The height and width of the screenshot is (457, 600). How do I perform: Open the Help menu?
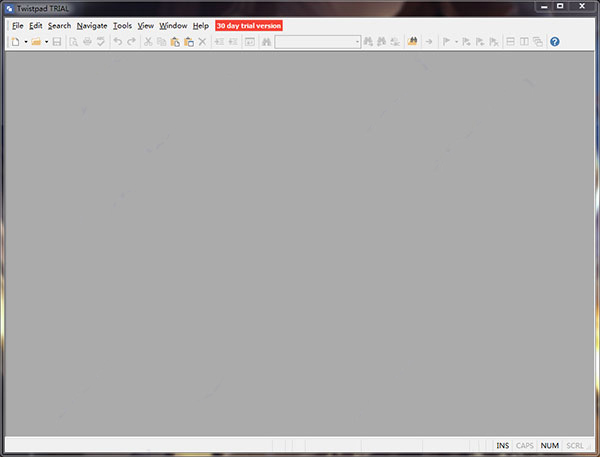pyautogui.click(x=201, y=26)
